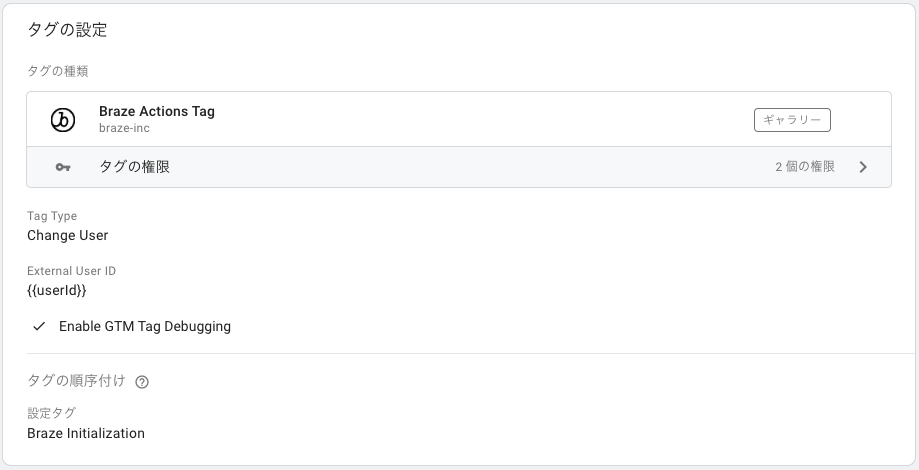
Task: Click the Braze Initialization setup tag
Action: pos(86,434)
